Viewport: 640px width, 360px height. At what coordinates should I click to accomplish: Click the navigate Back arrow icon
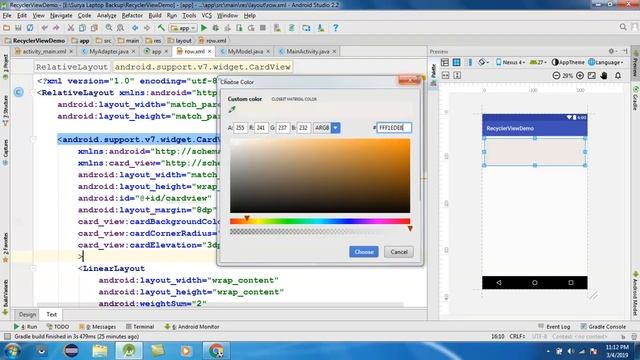pos(135,28)
